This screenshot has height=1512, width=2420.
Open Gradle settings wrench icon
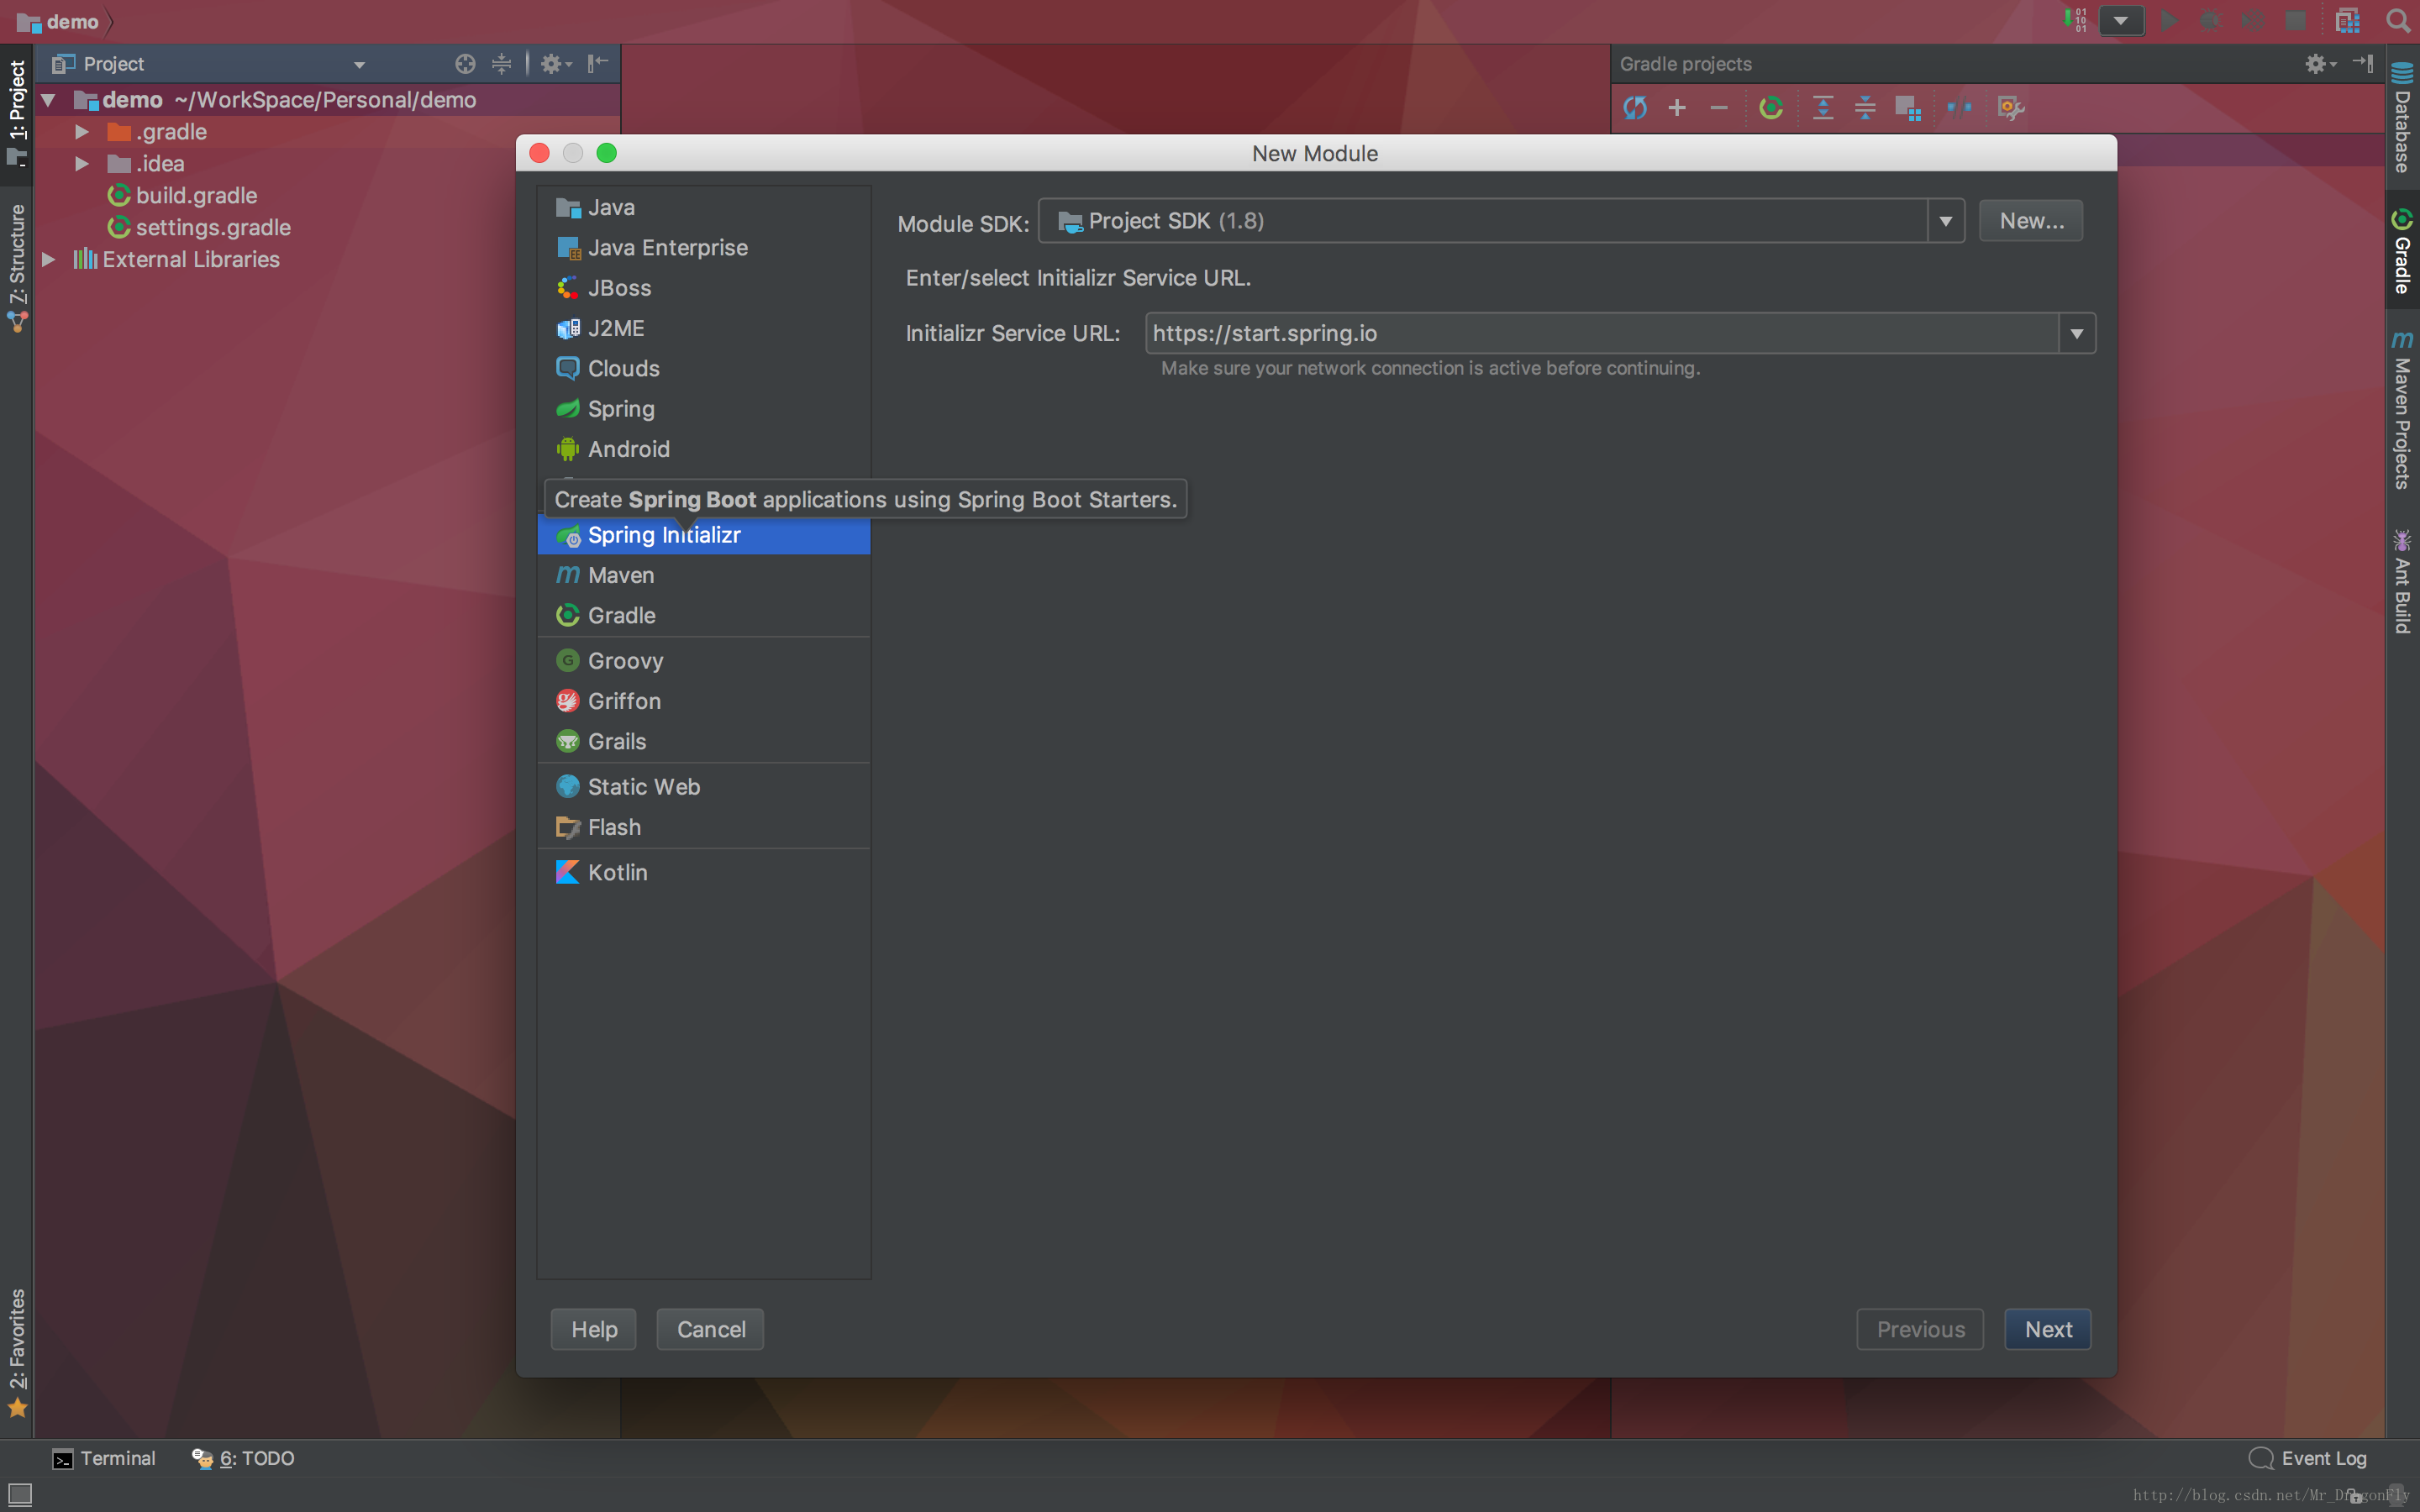click(x=2011, y=108)
